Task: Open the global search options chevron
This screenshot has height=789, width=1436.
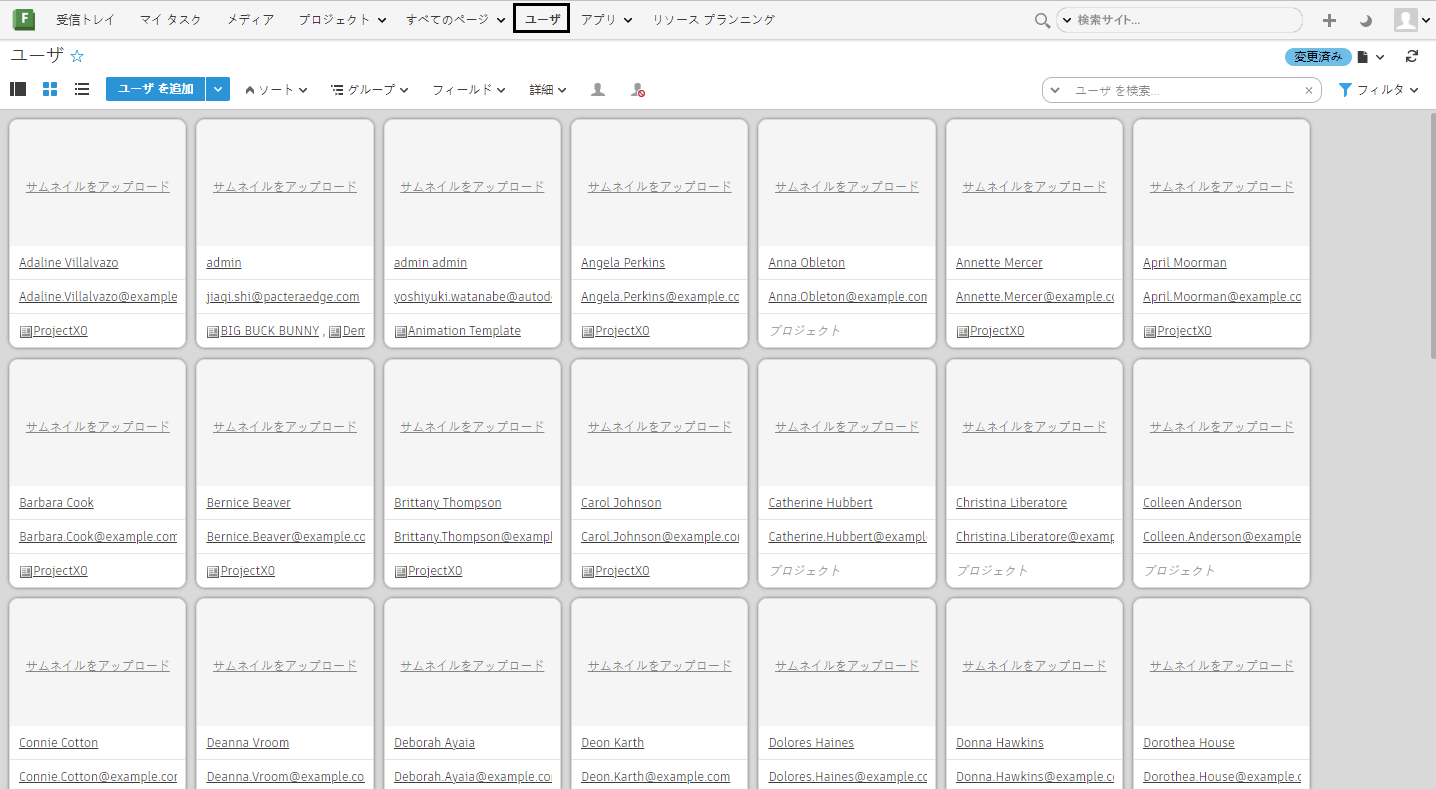Action: [1065, 20]
